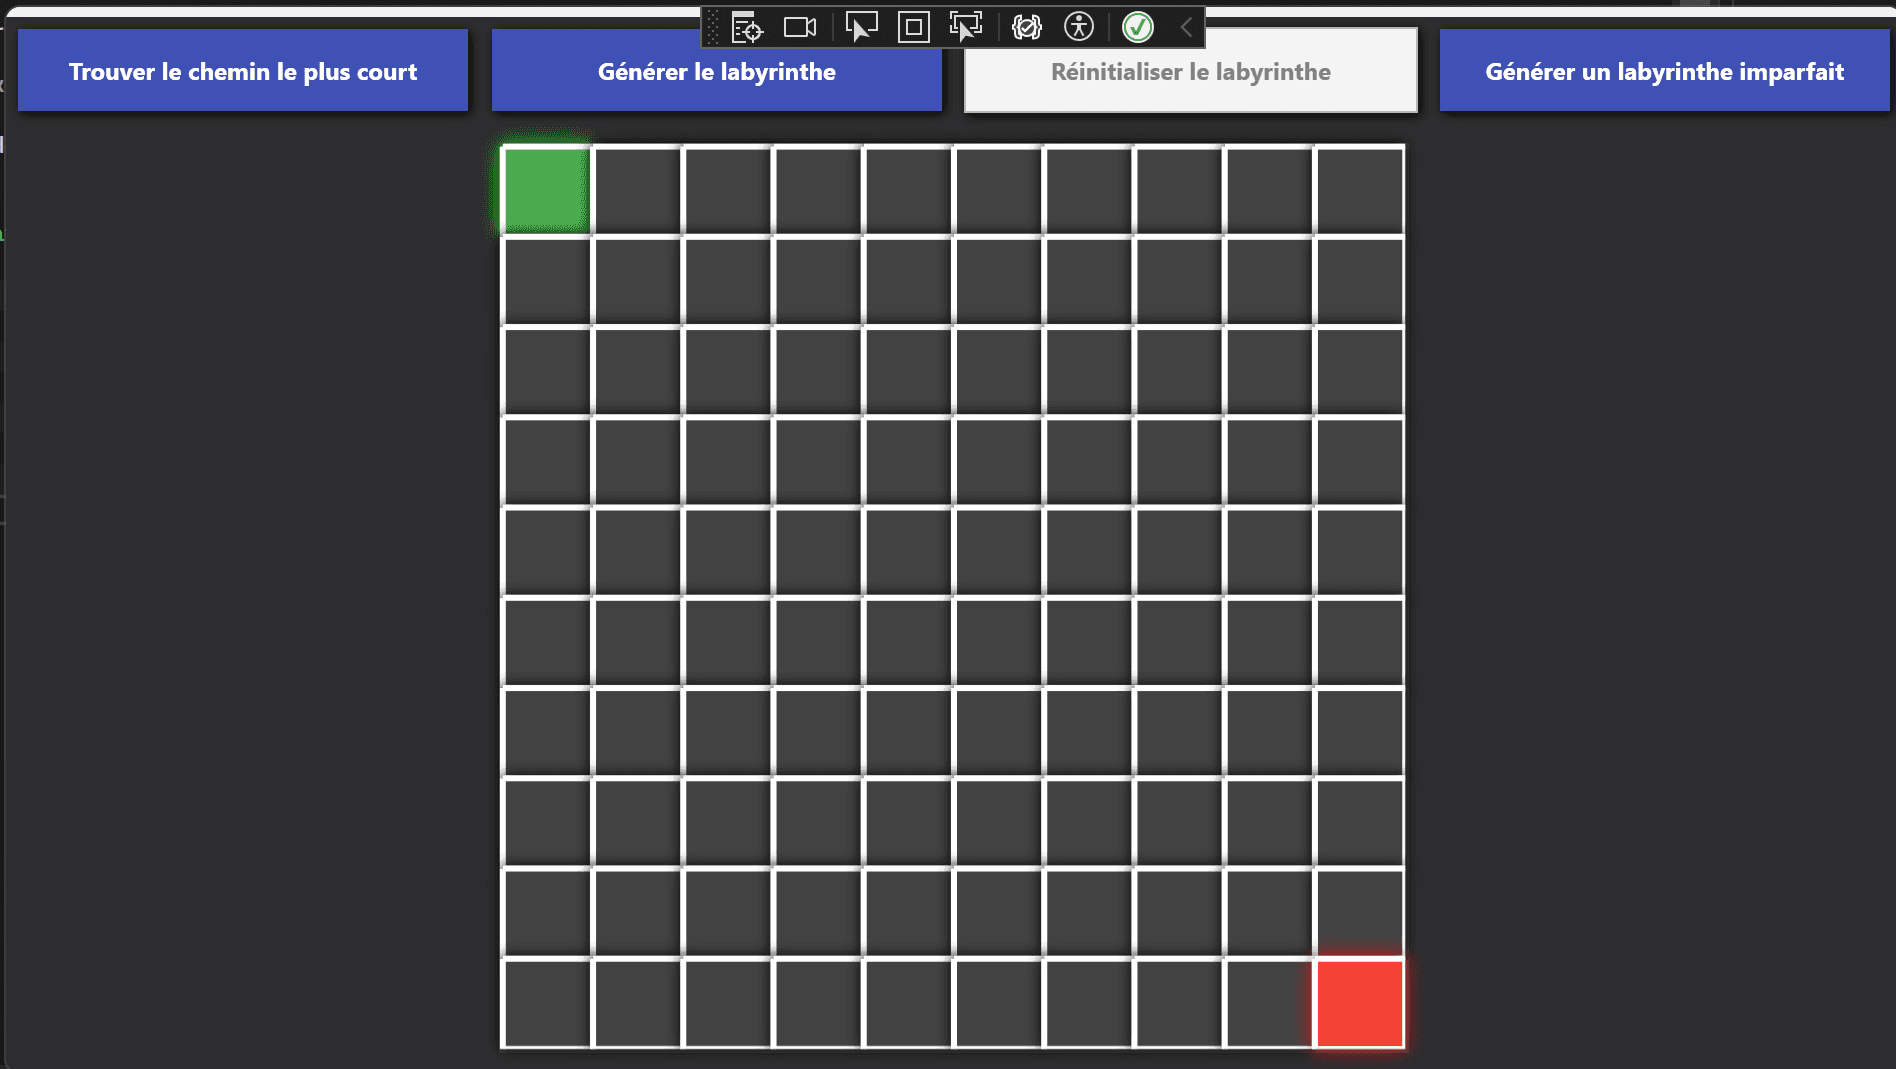Click the cell directly above the red cell
Image resolution: width=1896 pixels, height=1069 pixels.
coord(1359,912)
